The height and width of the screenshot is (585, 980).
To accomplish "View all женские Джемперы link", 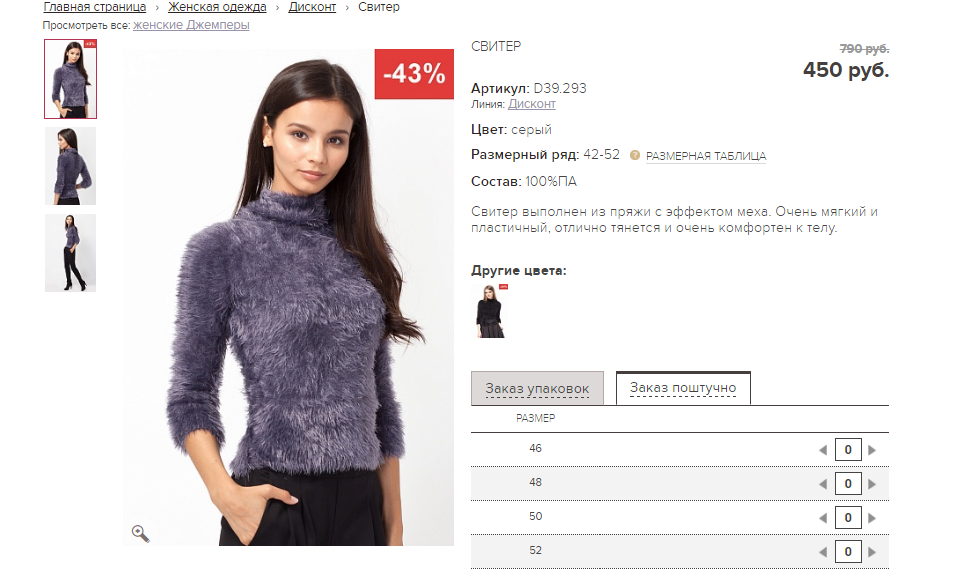I will point(191,25).
